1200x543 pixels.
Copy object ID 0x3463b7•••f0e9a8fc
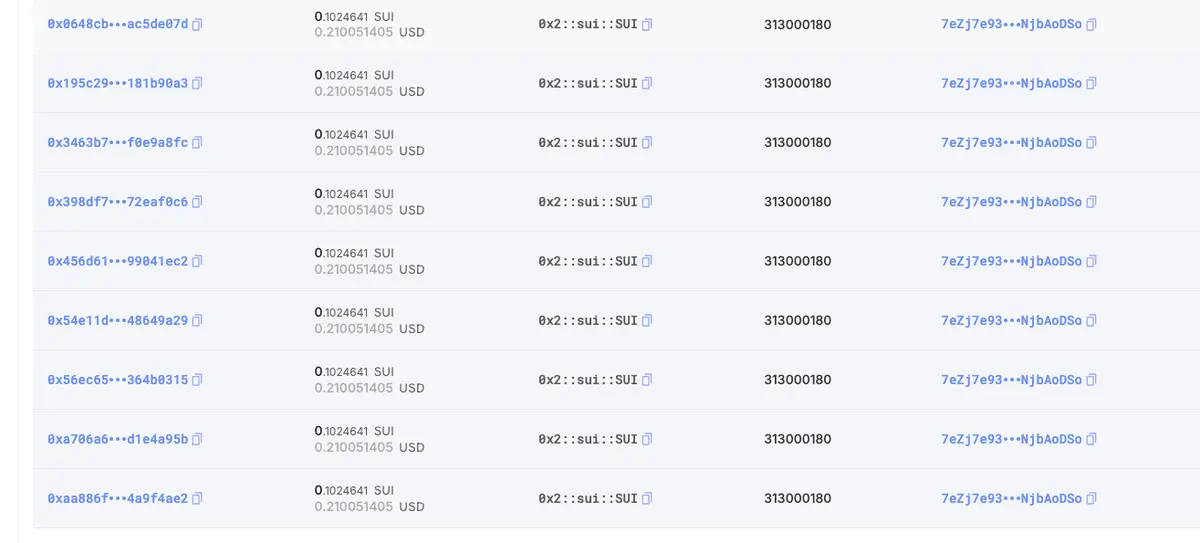197,143
